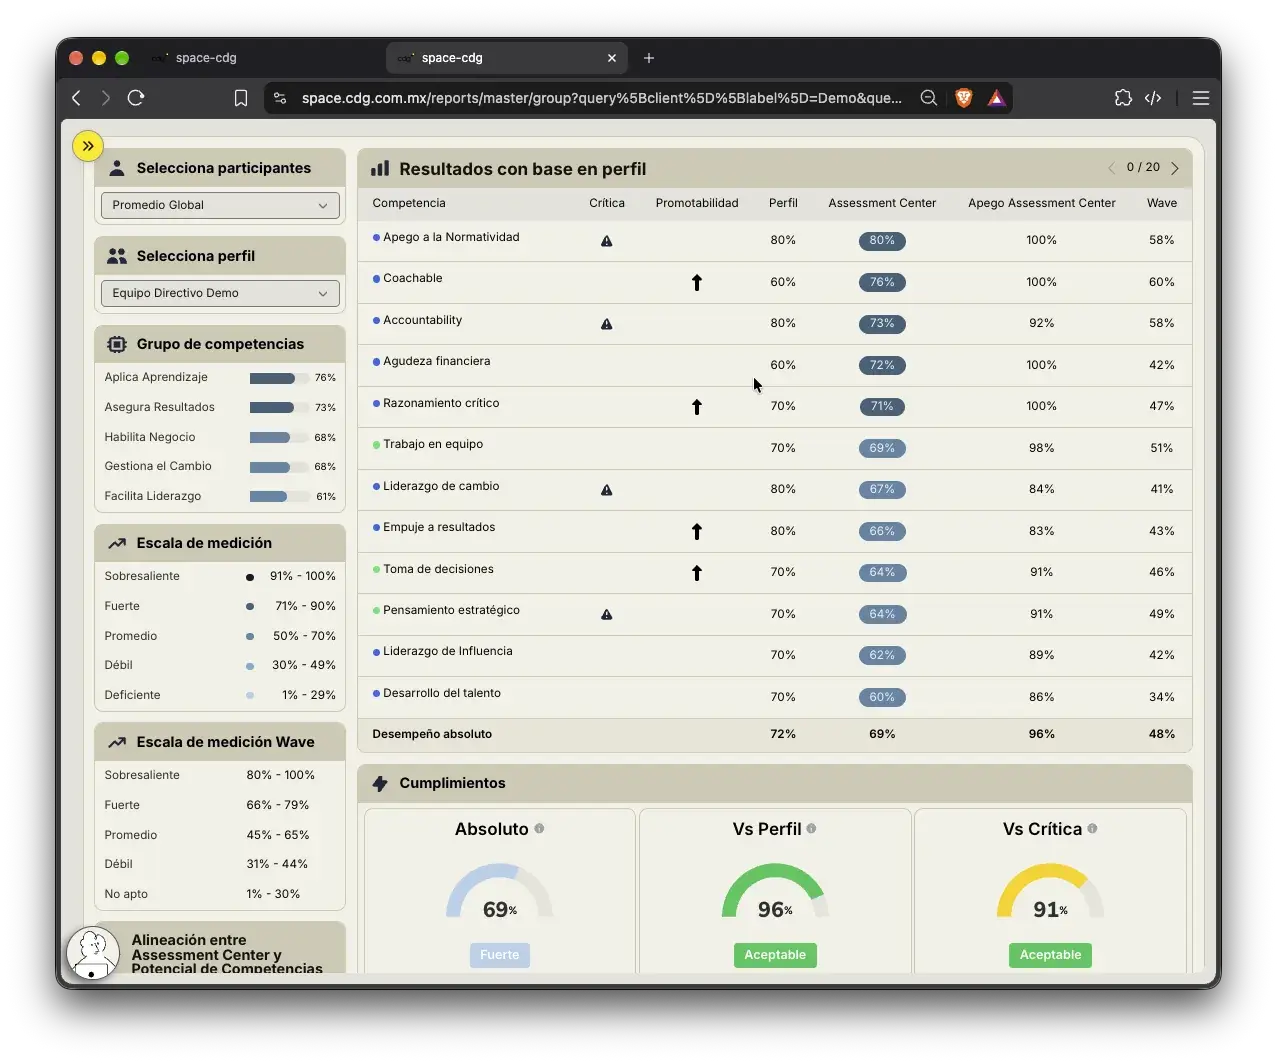Open site settings icon in address bar
This screenshot has height=1063, width=1277.
[280, 98]
